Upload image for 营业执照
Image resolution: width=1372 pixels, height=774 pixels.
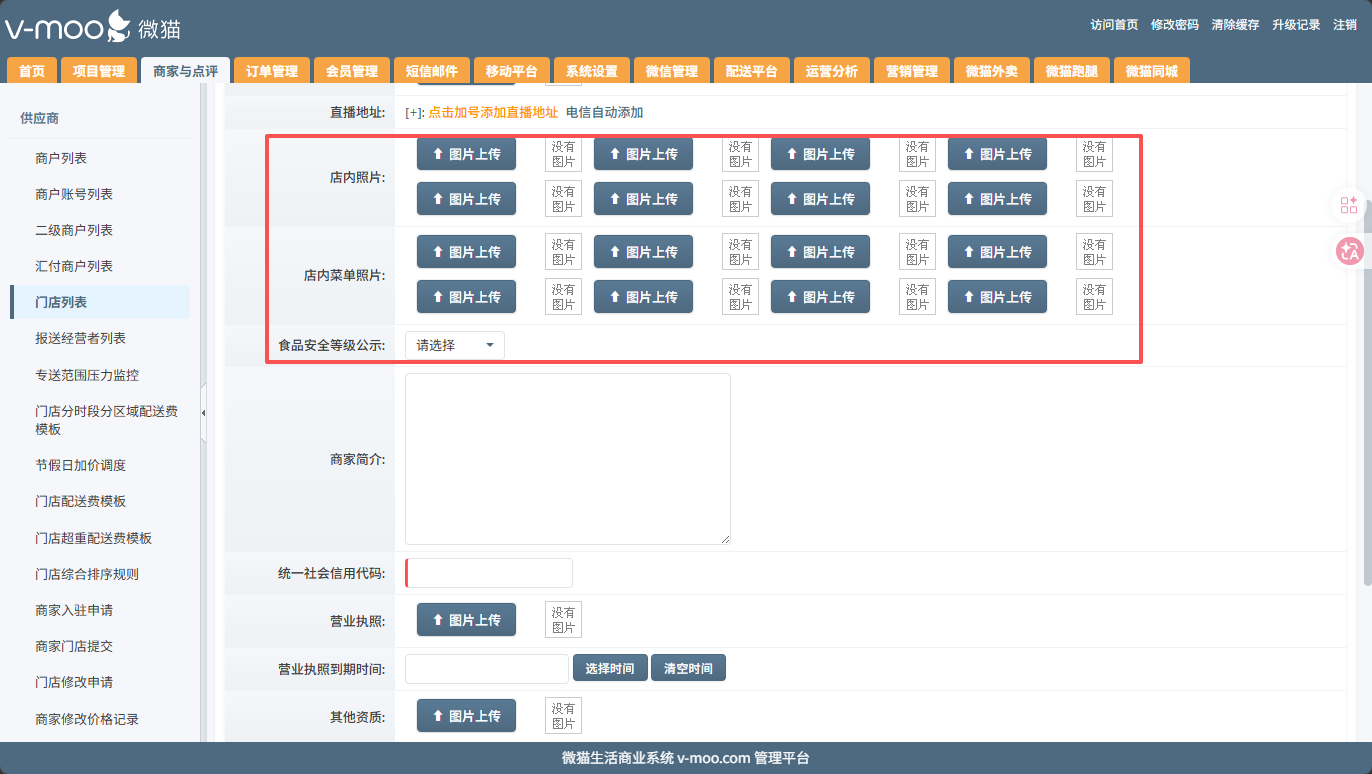(x=466, y=620)
